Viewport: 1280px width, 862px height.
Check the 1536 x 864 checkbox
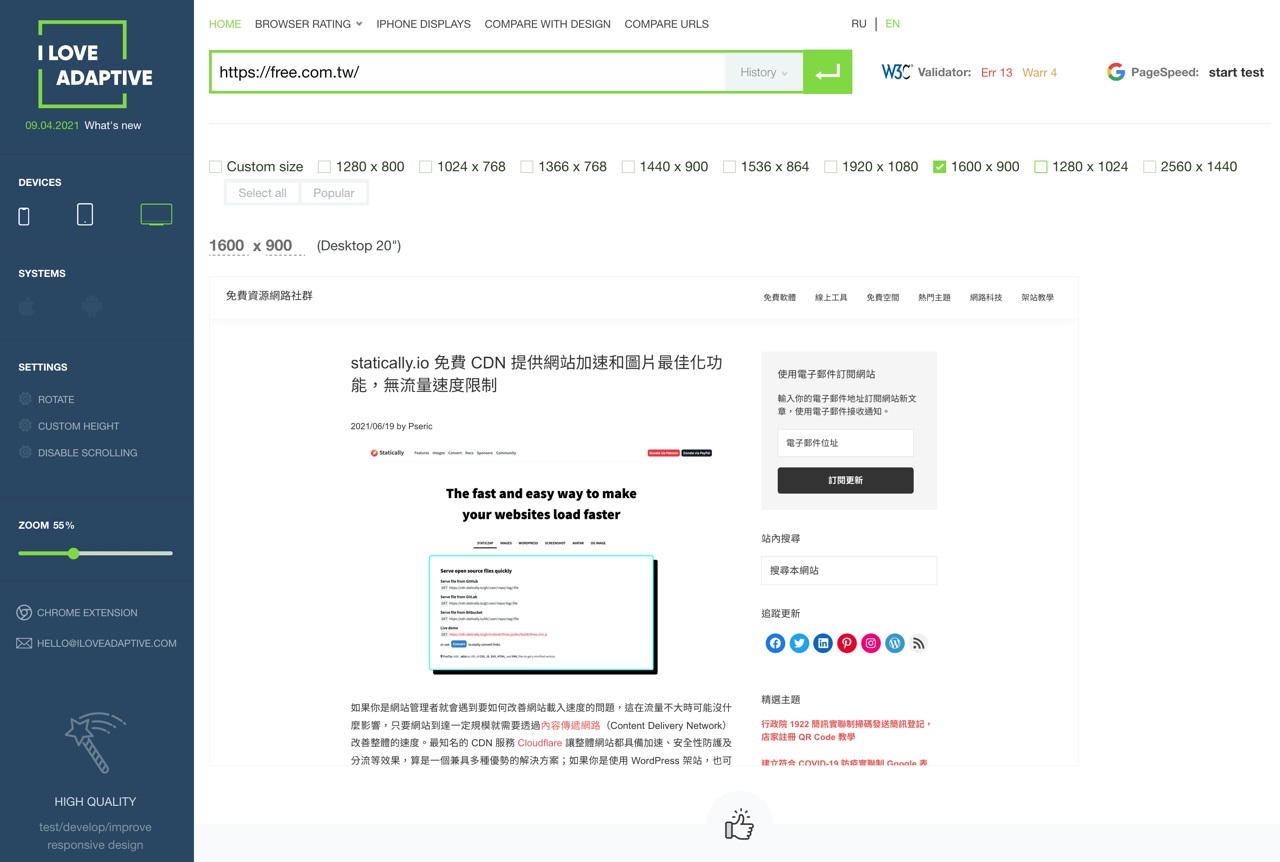729,167
